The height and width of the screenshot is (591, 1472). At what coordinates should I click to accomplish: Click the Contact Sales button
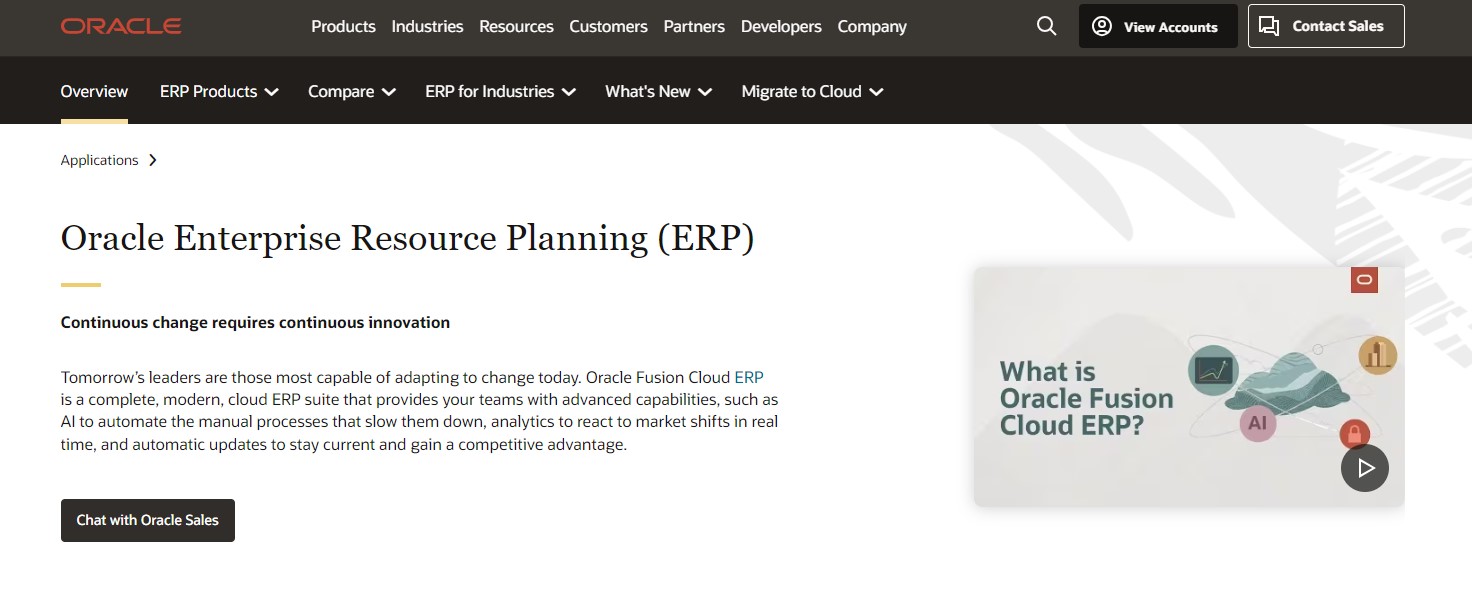pos(1325,27)
